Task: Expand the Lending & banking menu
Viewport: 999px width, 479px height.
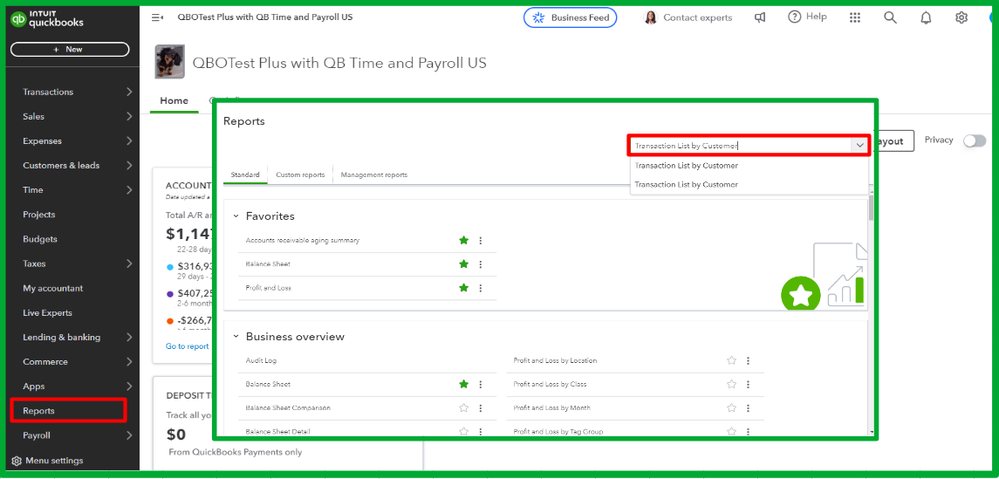Action: tap(129, 337)
